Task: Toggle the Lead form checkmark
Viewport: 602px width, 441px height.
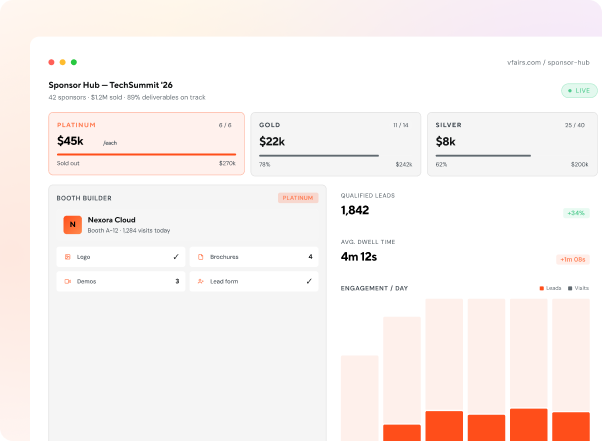Action: (309, 281)
